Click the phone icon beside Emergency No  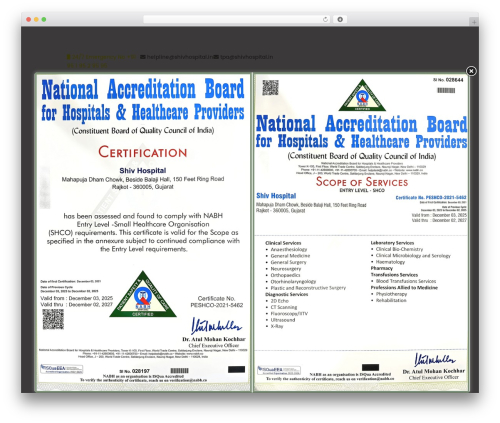[69, 57]
